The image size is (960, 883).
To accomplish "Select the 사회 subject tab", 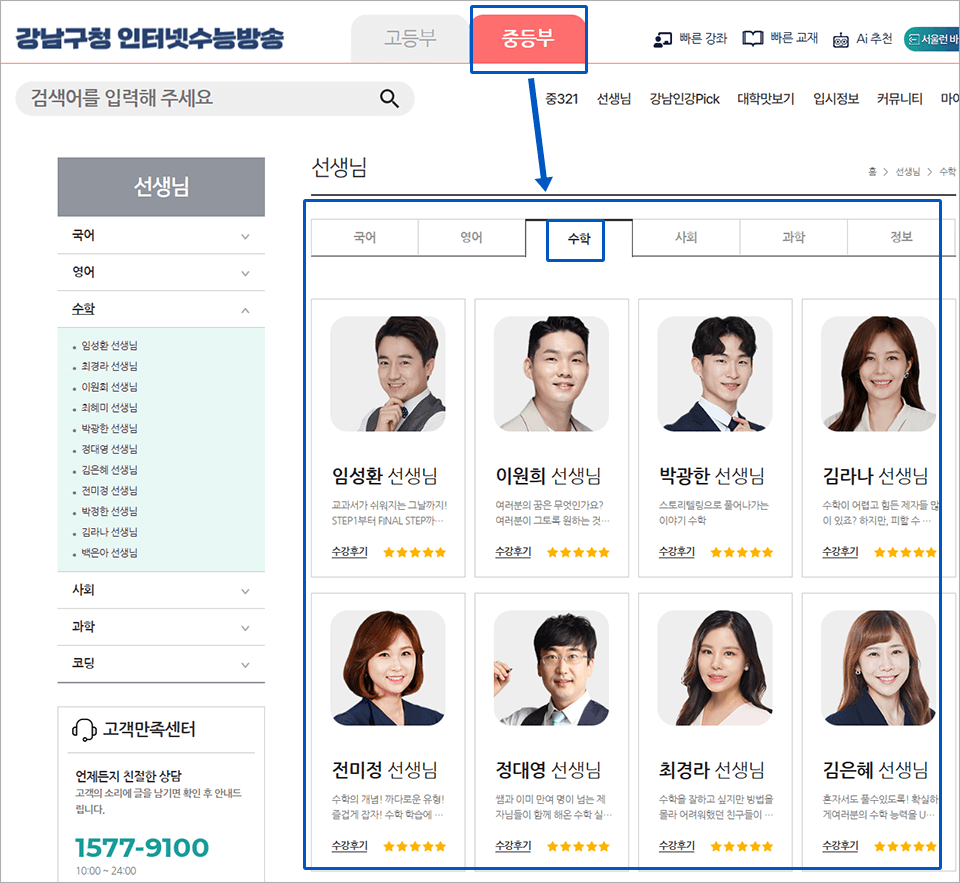I will pyautogui.click(x=686, y=237).
